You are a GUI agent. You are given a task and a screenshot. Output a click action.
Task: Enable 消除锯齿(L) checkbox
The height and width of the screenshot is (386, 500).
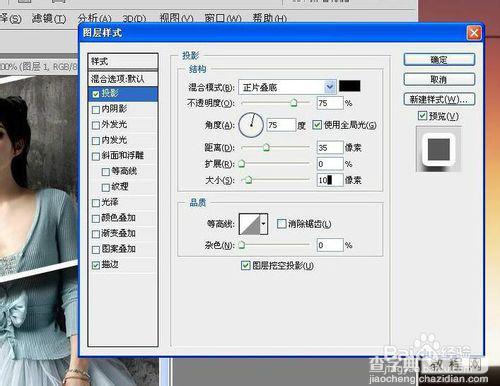[282, 224]
